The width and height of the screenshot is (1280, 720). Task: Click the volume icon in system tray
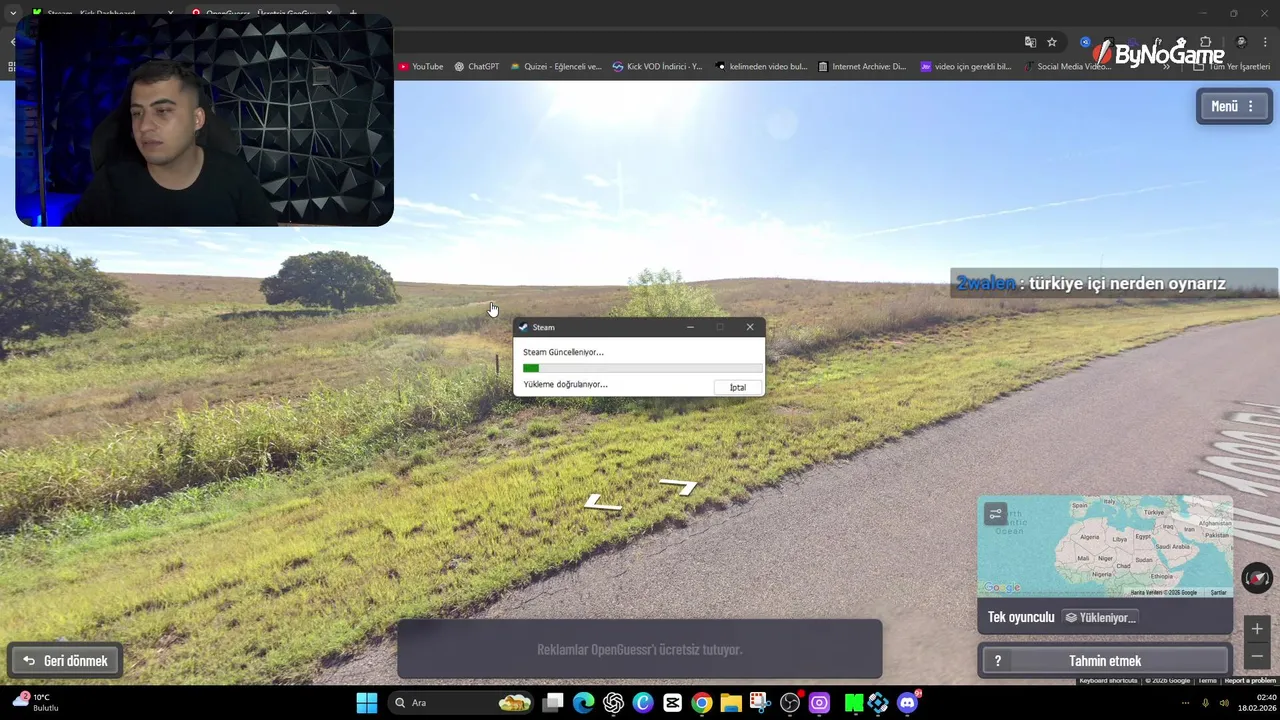(x=1224, y=703)
